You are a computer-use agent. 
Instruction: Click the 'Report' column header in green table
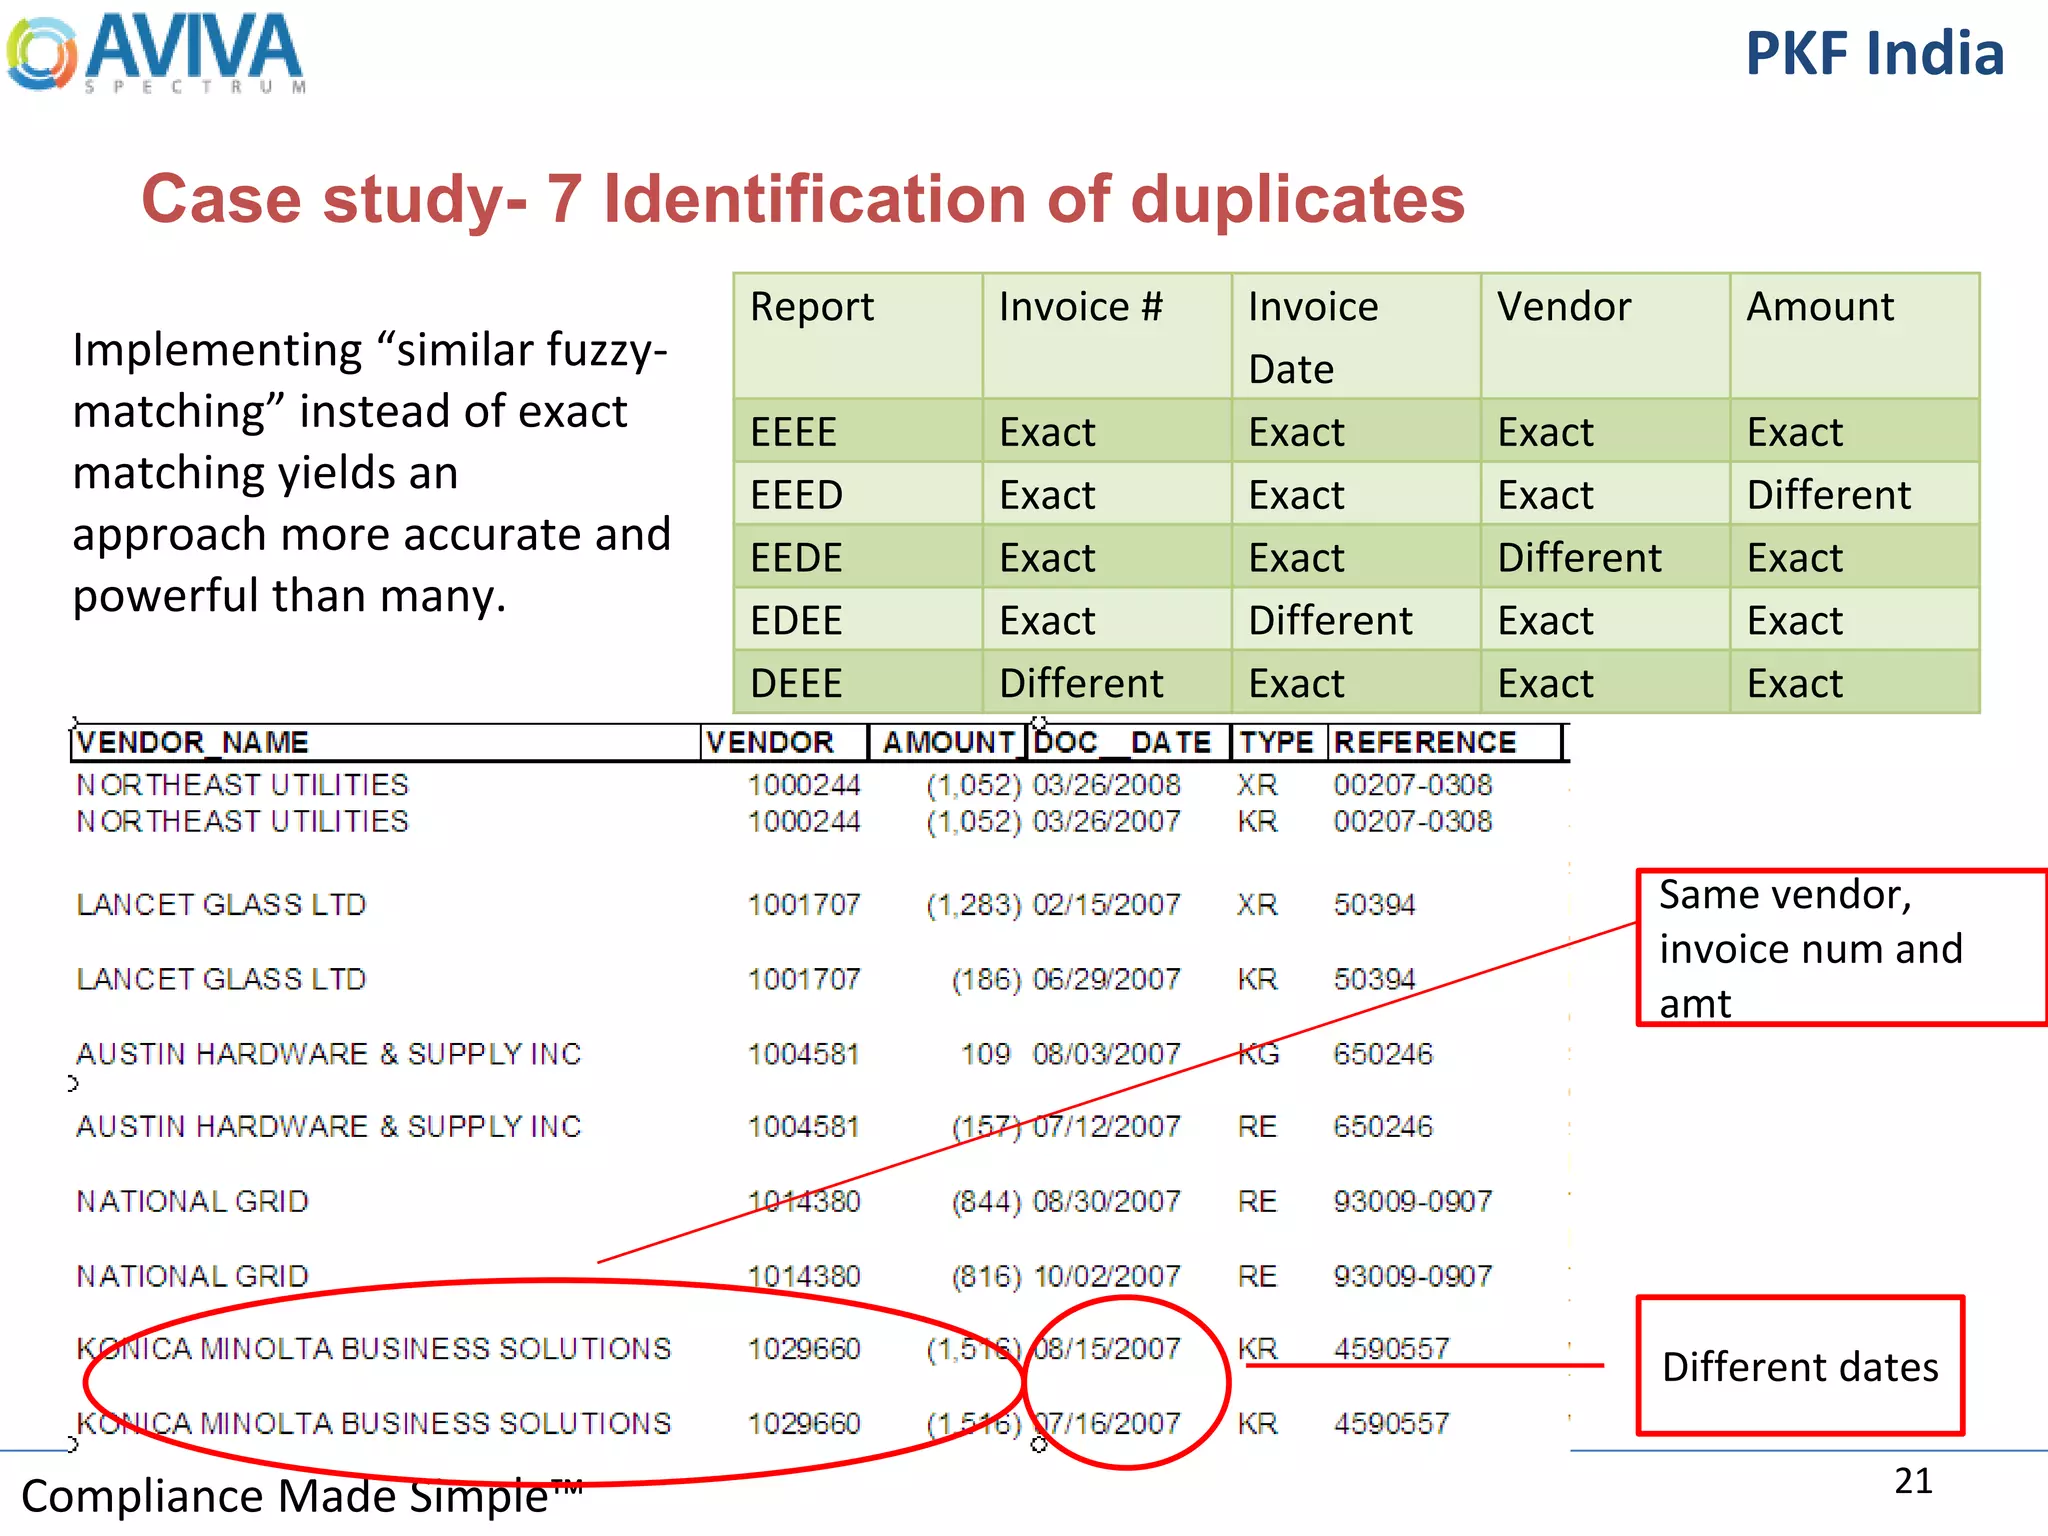(x=858, y=336)
